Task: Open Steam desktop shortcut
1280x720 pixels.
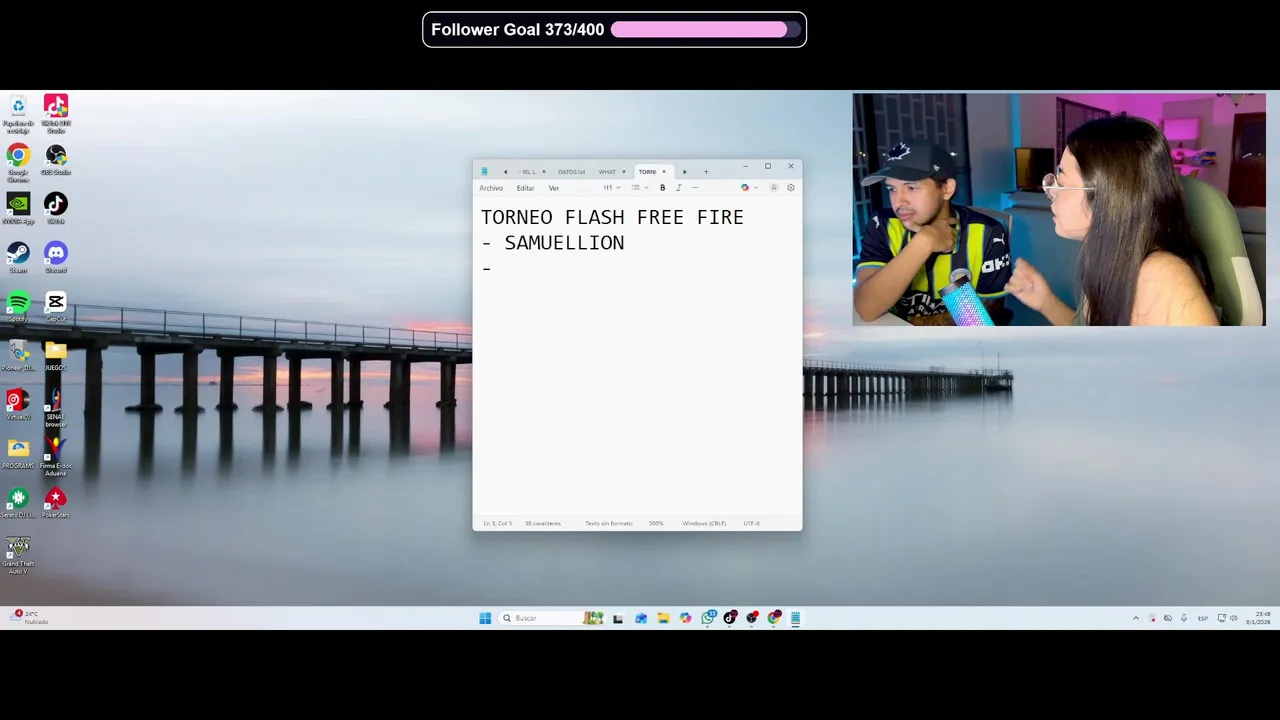Action: coord(18,258)
